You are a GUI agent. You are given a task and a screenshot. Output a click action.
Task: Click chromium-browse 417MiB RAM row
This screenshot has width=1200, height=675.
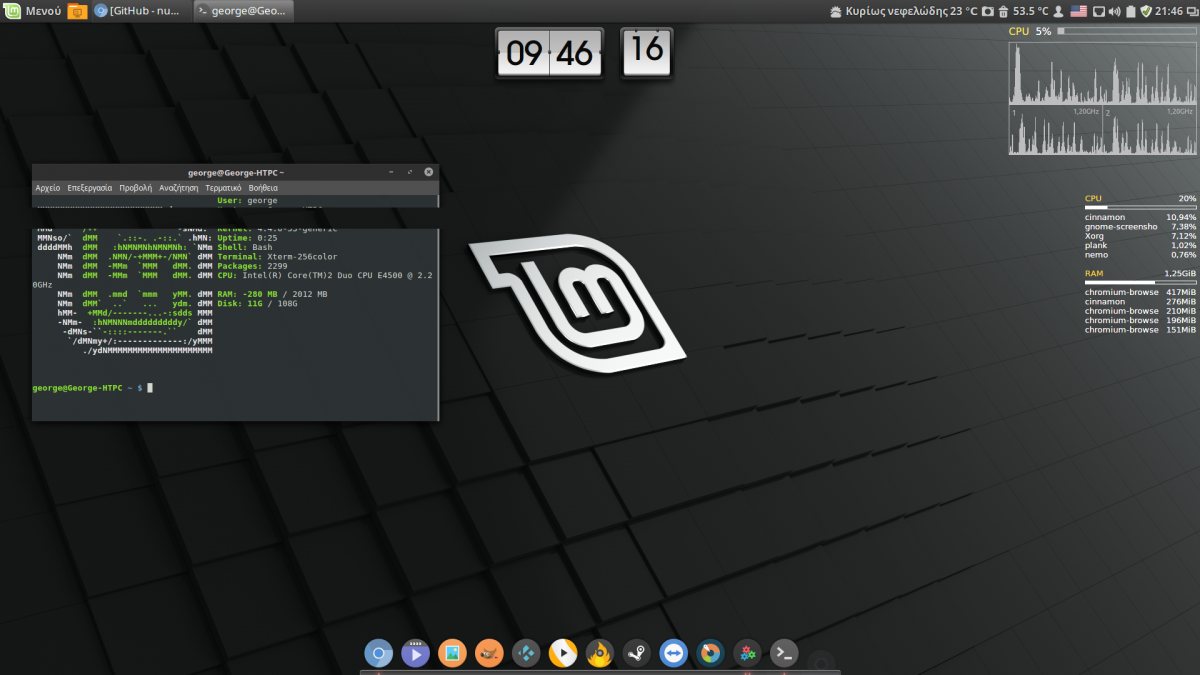(1140, 292)
